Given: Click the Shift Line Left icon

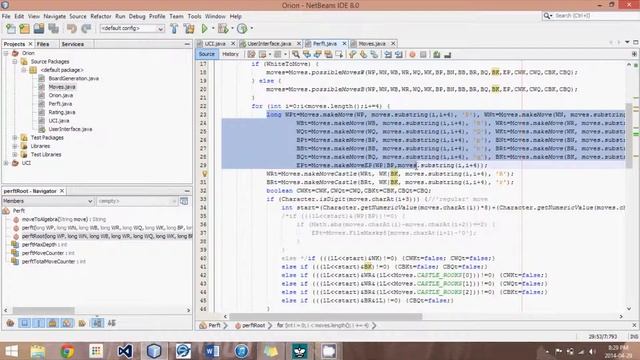Looking at the screenshot, I should (388, 54).
